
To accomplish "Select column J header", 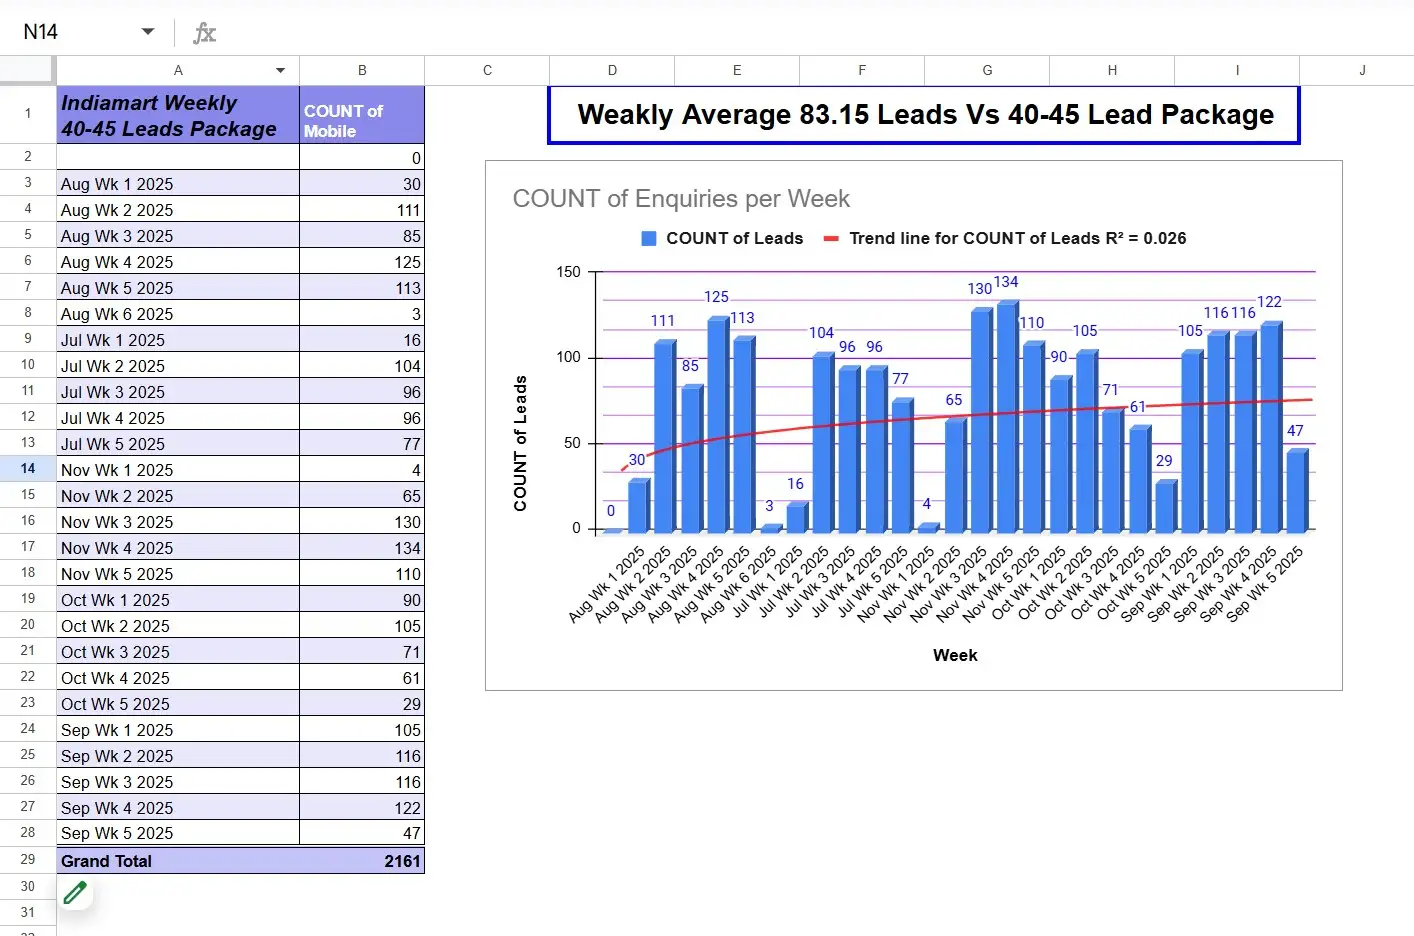I will click(1362, 70).
